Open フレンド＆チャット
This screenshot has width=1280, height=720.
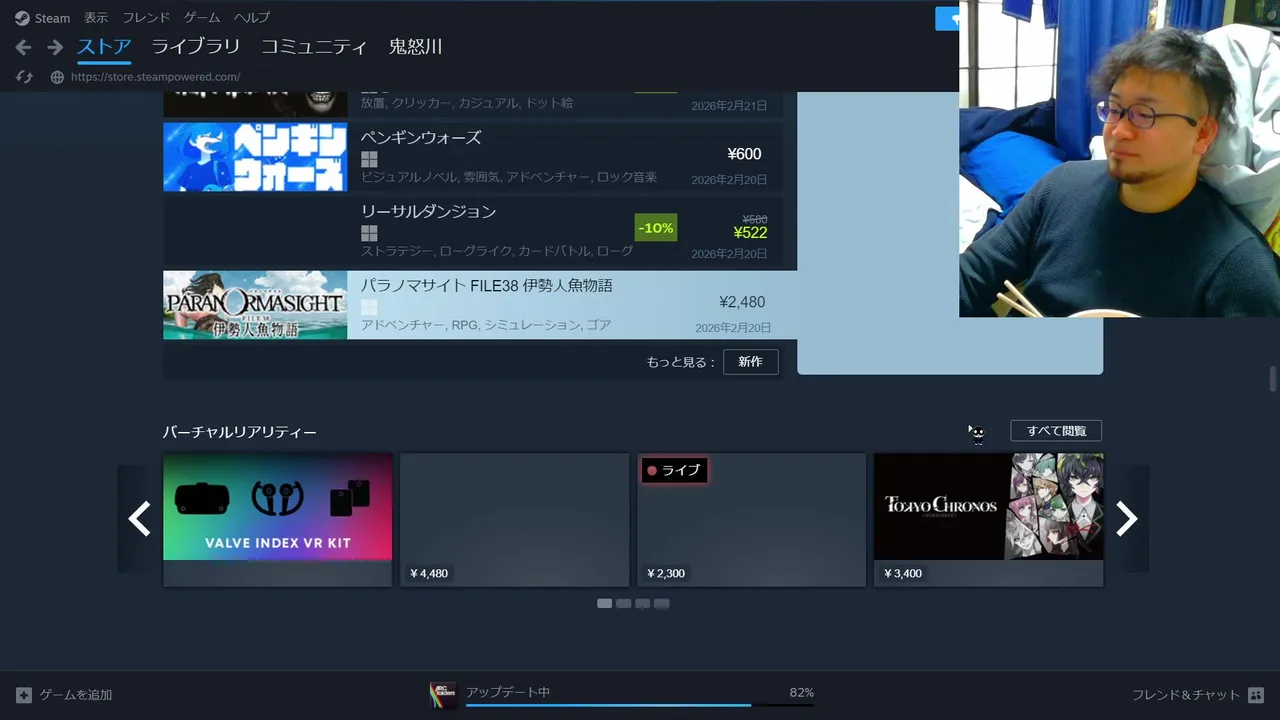[x=1186, y=695]
